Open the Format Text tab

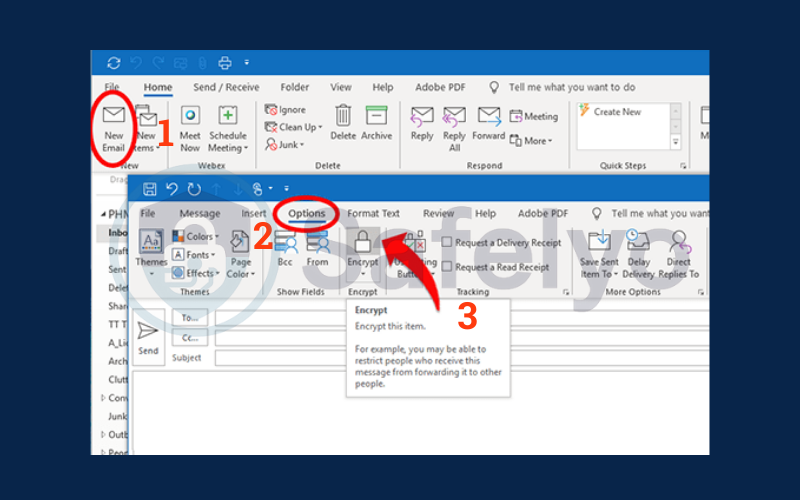(x=373, y=213)
